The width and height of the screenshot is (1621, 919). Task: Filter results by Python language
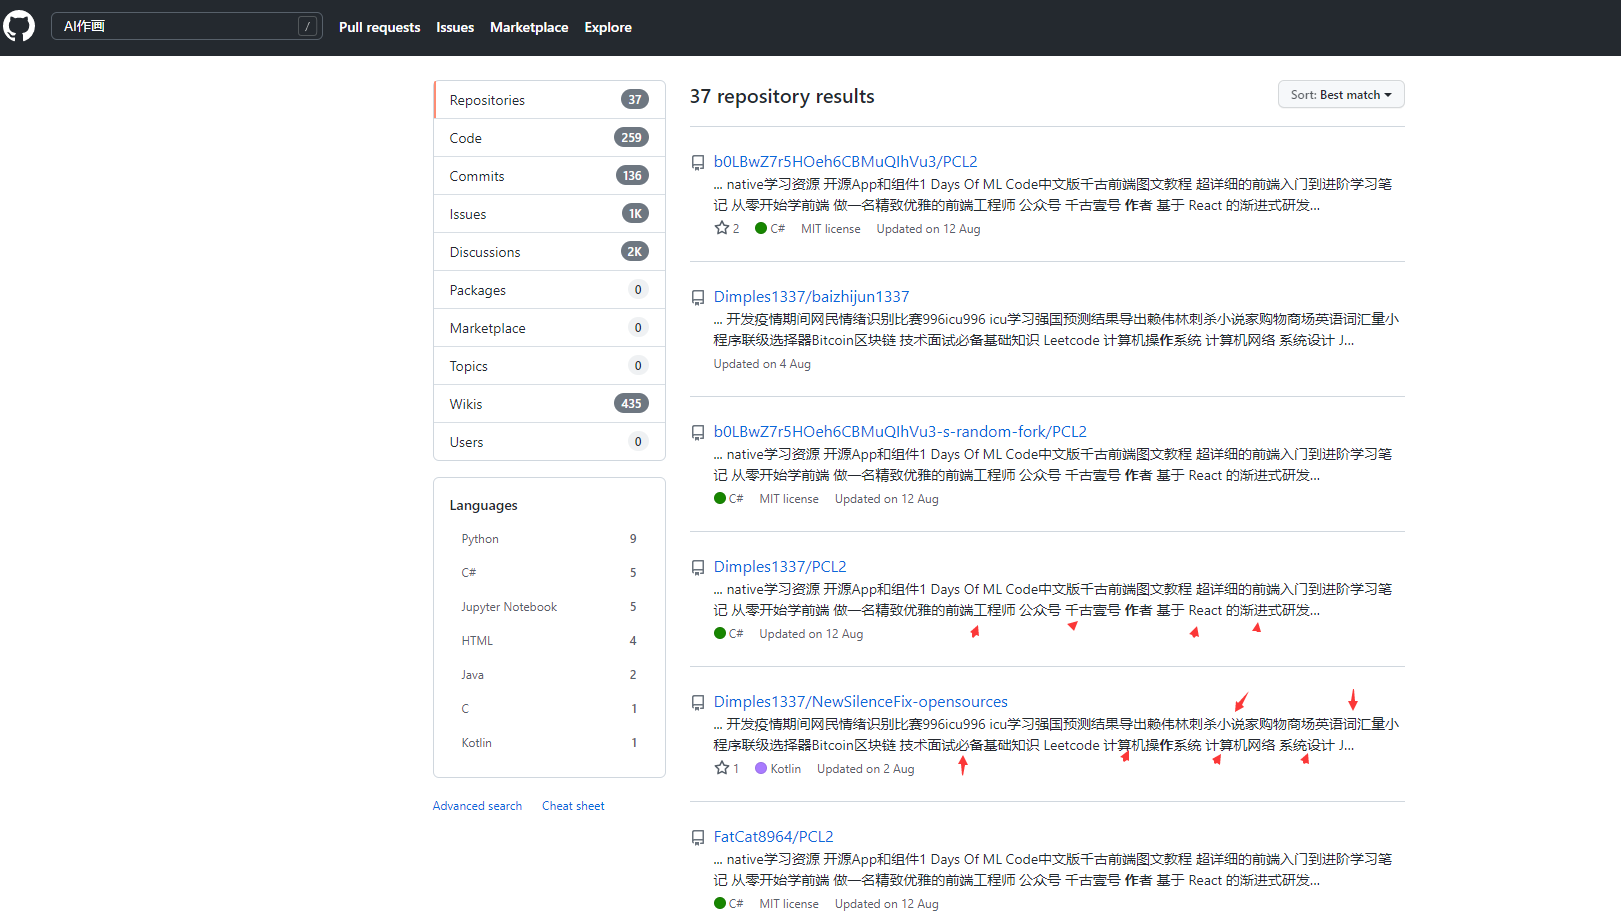coord(480,538)
